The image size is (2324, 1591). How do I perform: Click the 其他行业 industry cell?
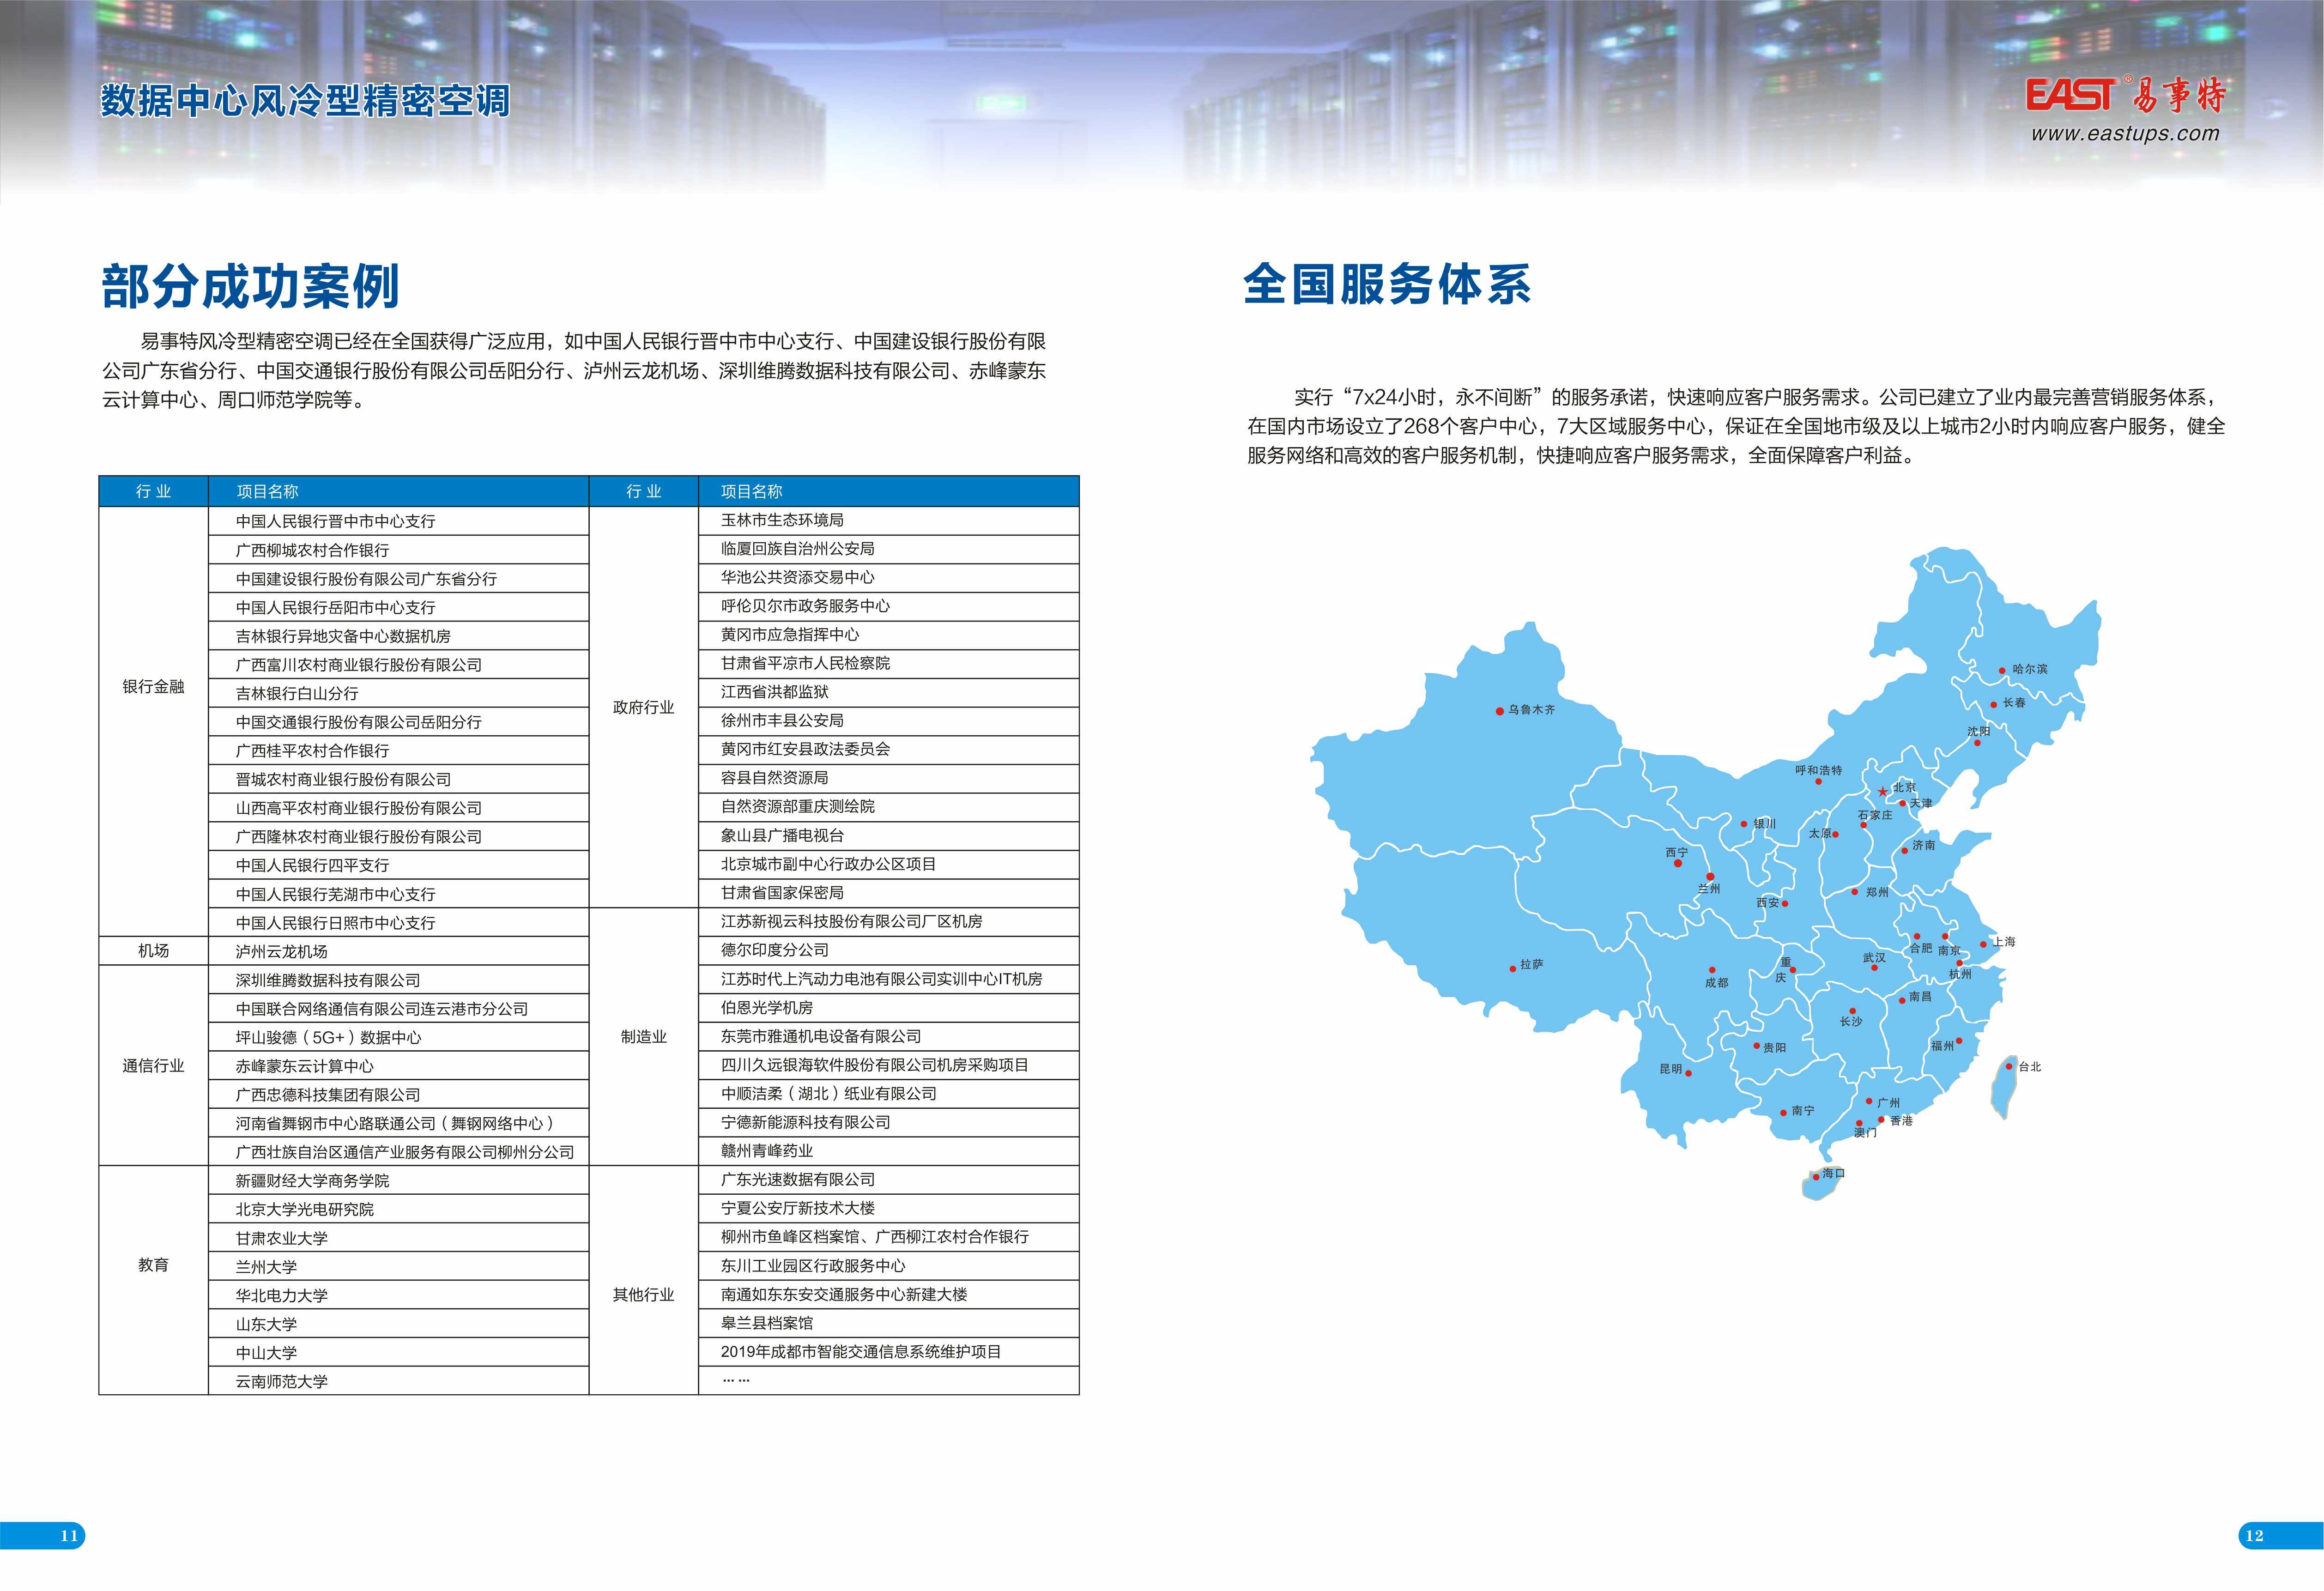tap(644, 1280)
